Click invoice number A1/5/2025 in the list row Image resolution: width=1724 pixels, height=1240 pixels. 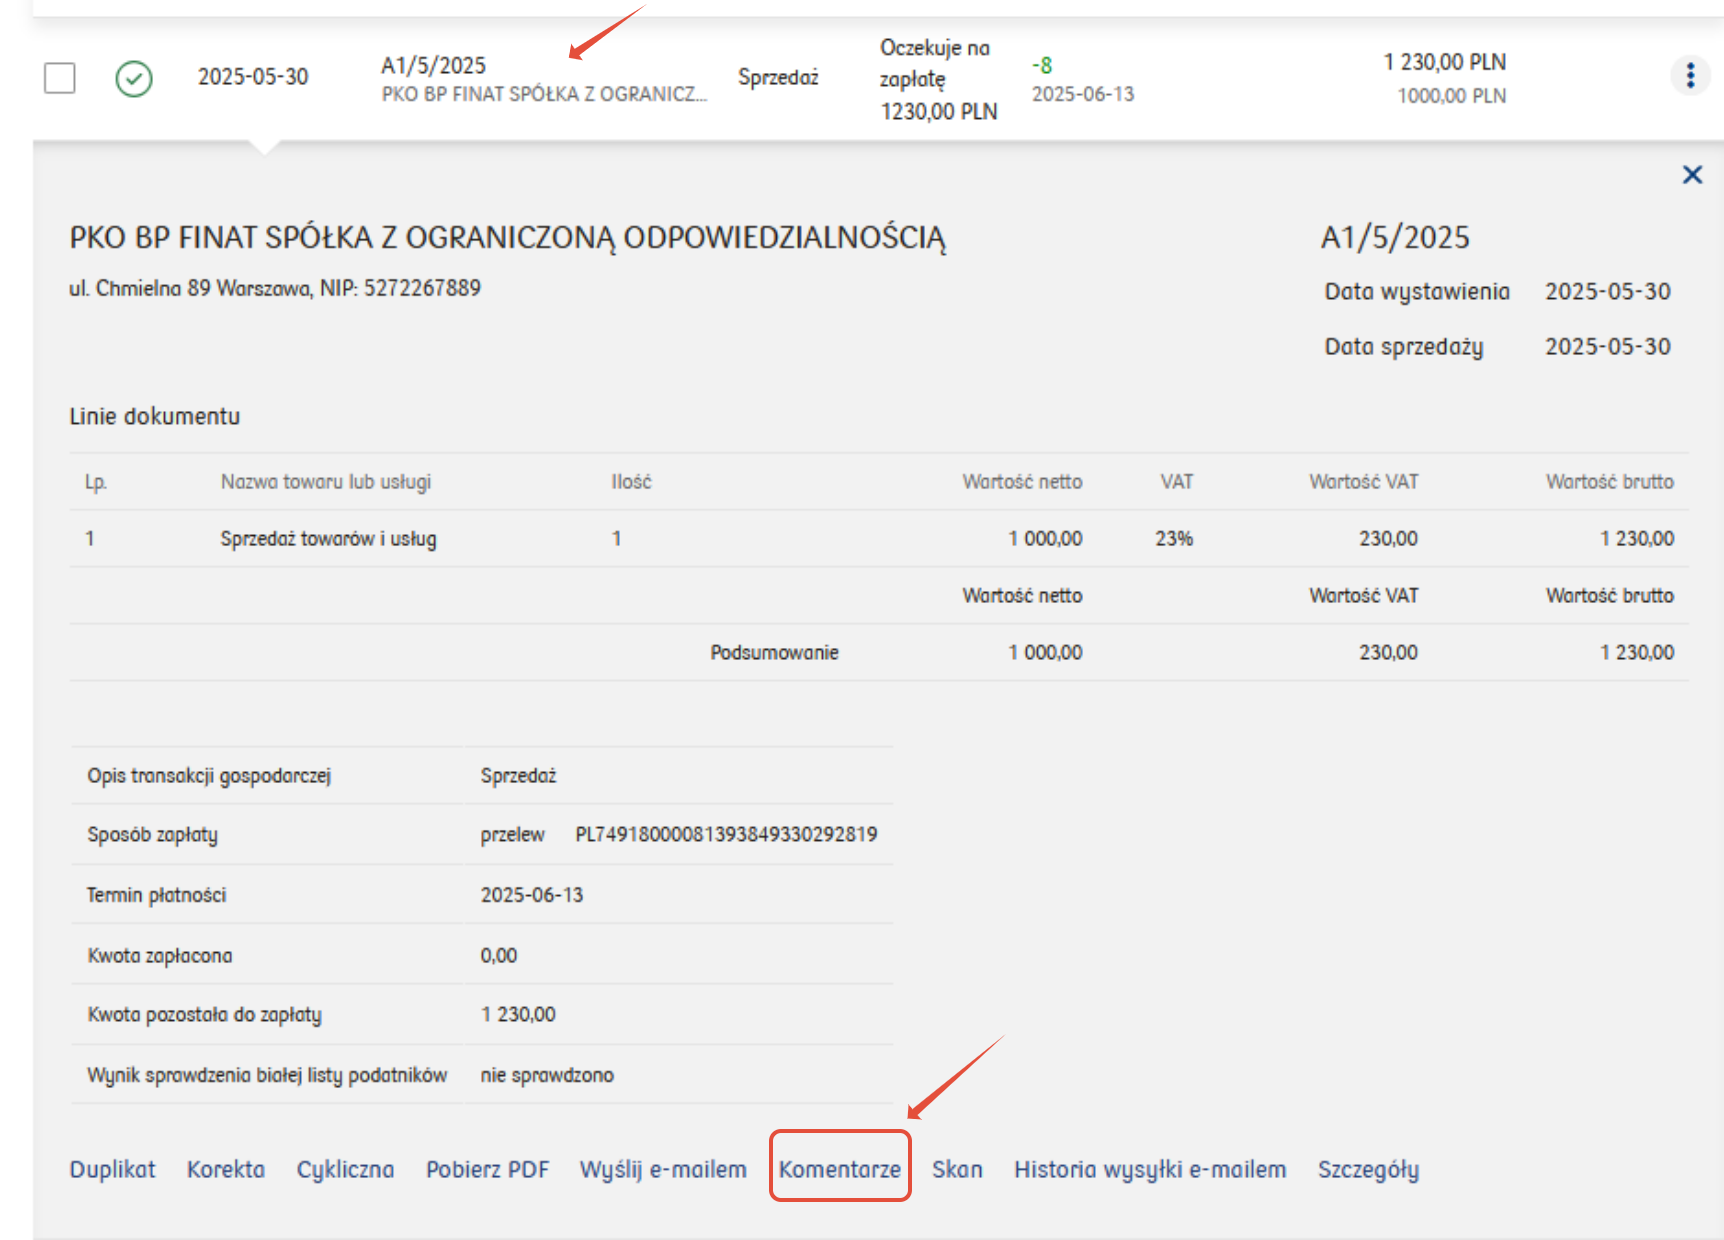click(433, 65)
